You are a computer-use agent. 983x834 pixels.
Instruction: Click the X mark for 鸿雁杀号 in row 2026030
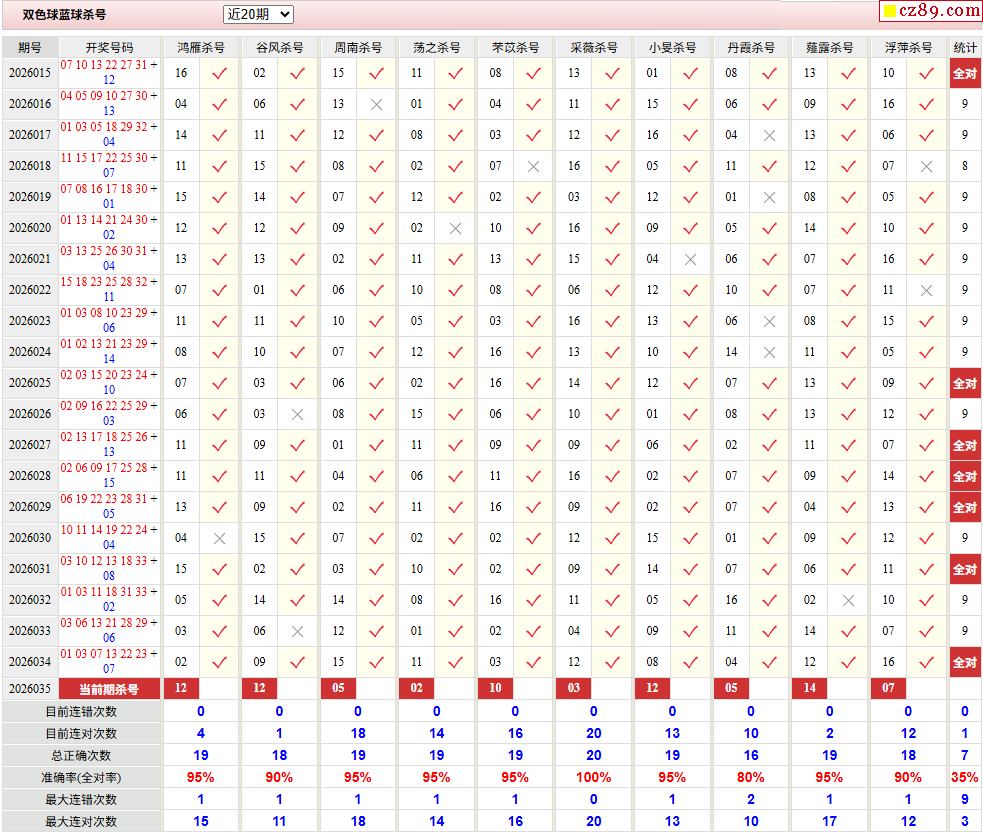(220, 538)
